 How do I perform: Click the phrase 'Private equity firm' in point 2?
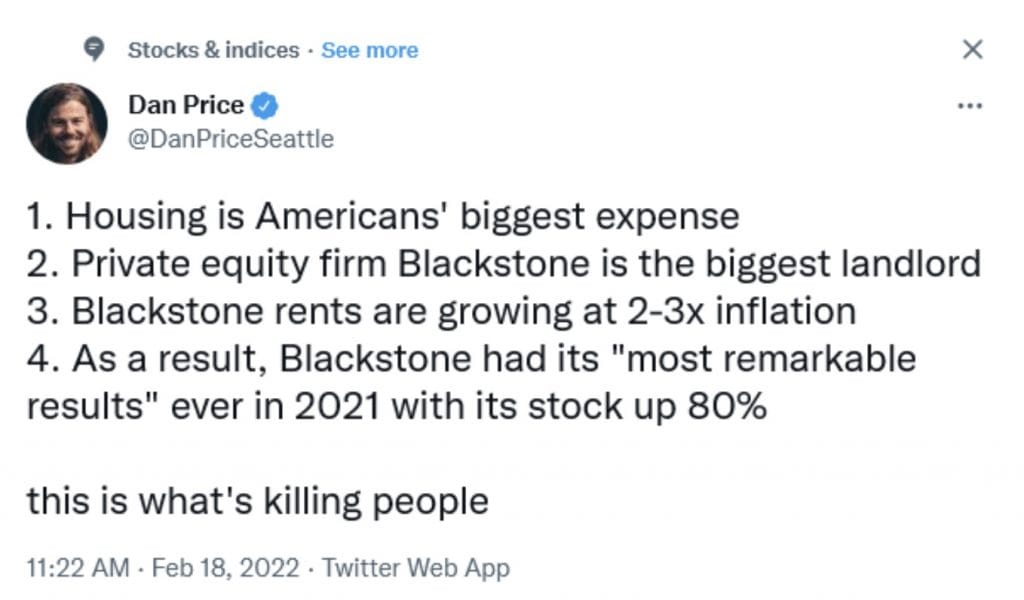[x=229, y=264]
